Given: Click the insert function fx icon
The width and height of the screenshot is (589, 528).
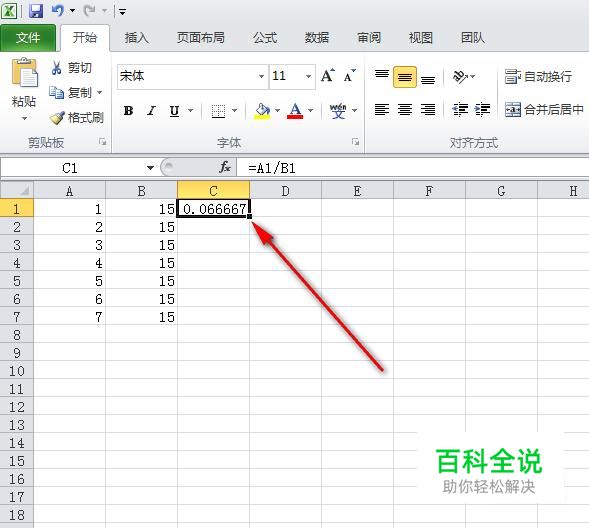Looking at the screenshot, I should click(x=225, y=167).
